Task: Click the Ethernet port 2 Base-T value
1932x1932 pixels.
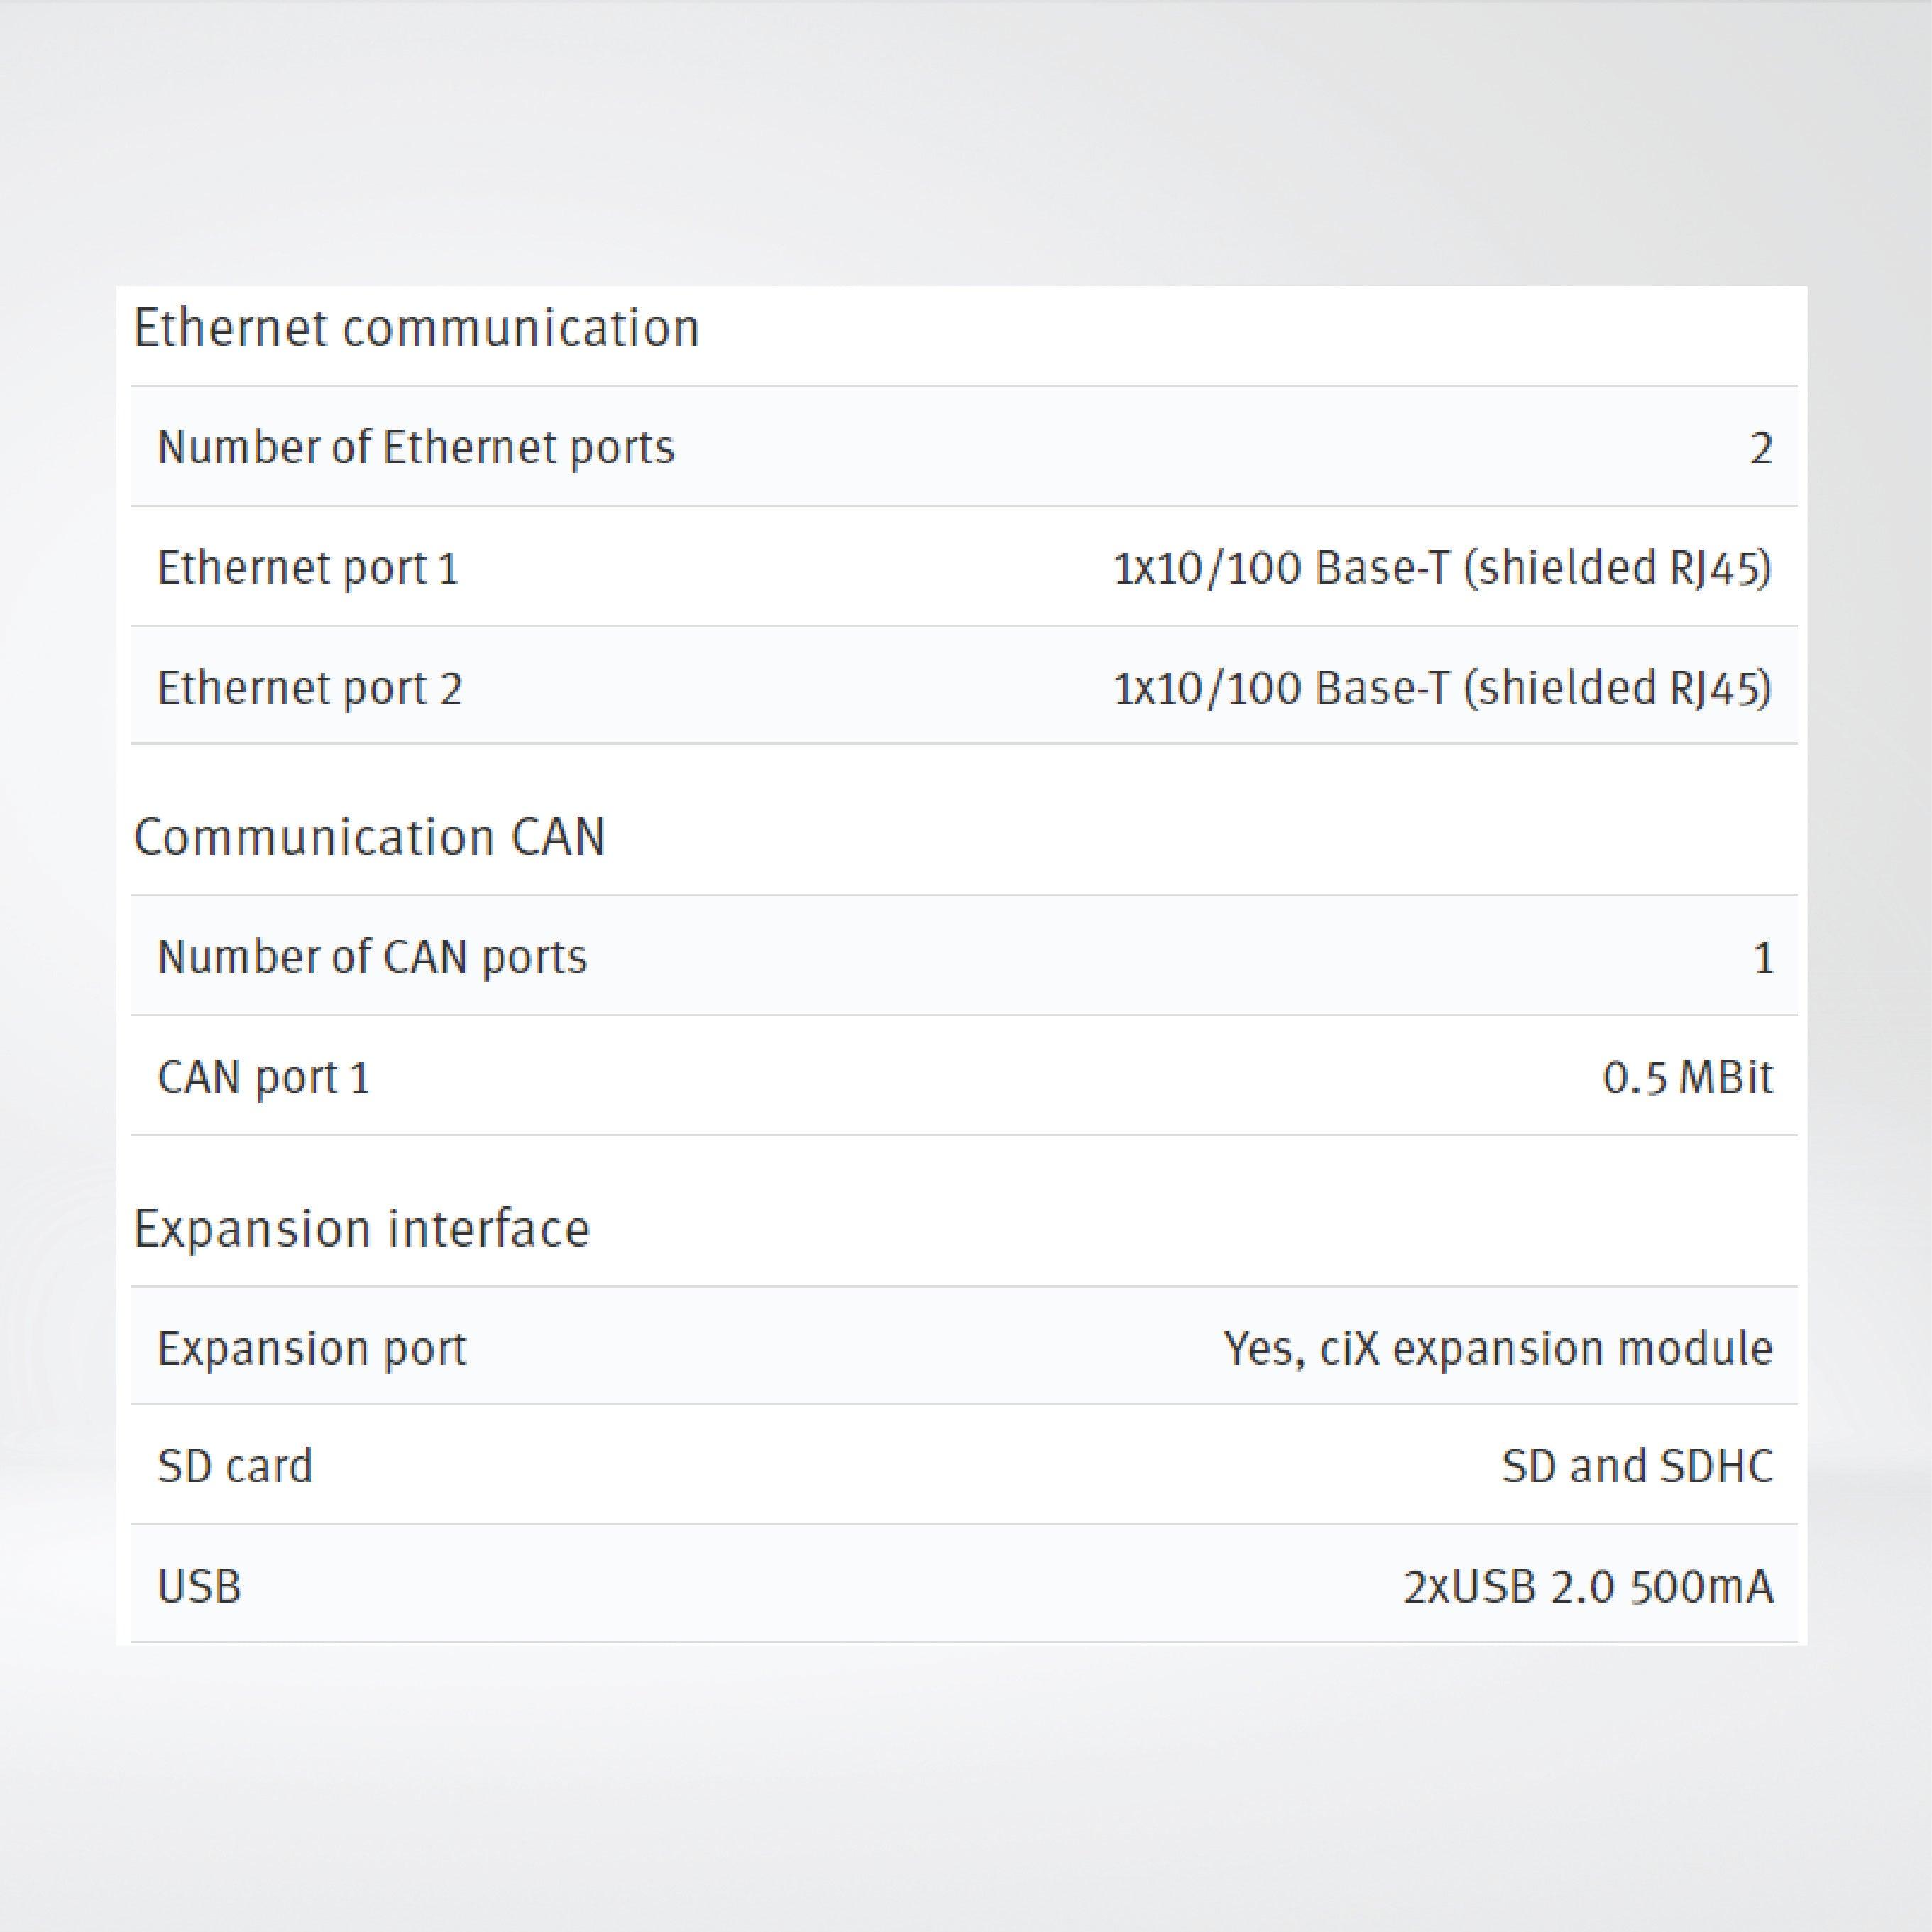Action: 1441,688
